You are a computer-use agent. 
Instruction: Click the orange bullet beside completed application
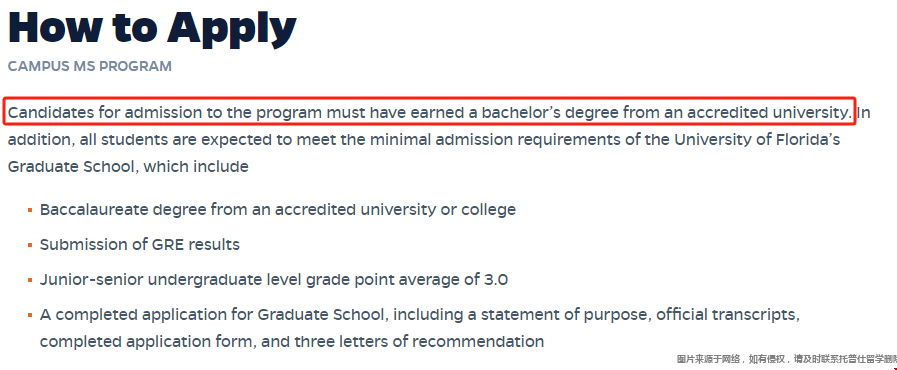tap(30, 315)
